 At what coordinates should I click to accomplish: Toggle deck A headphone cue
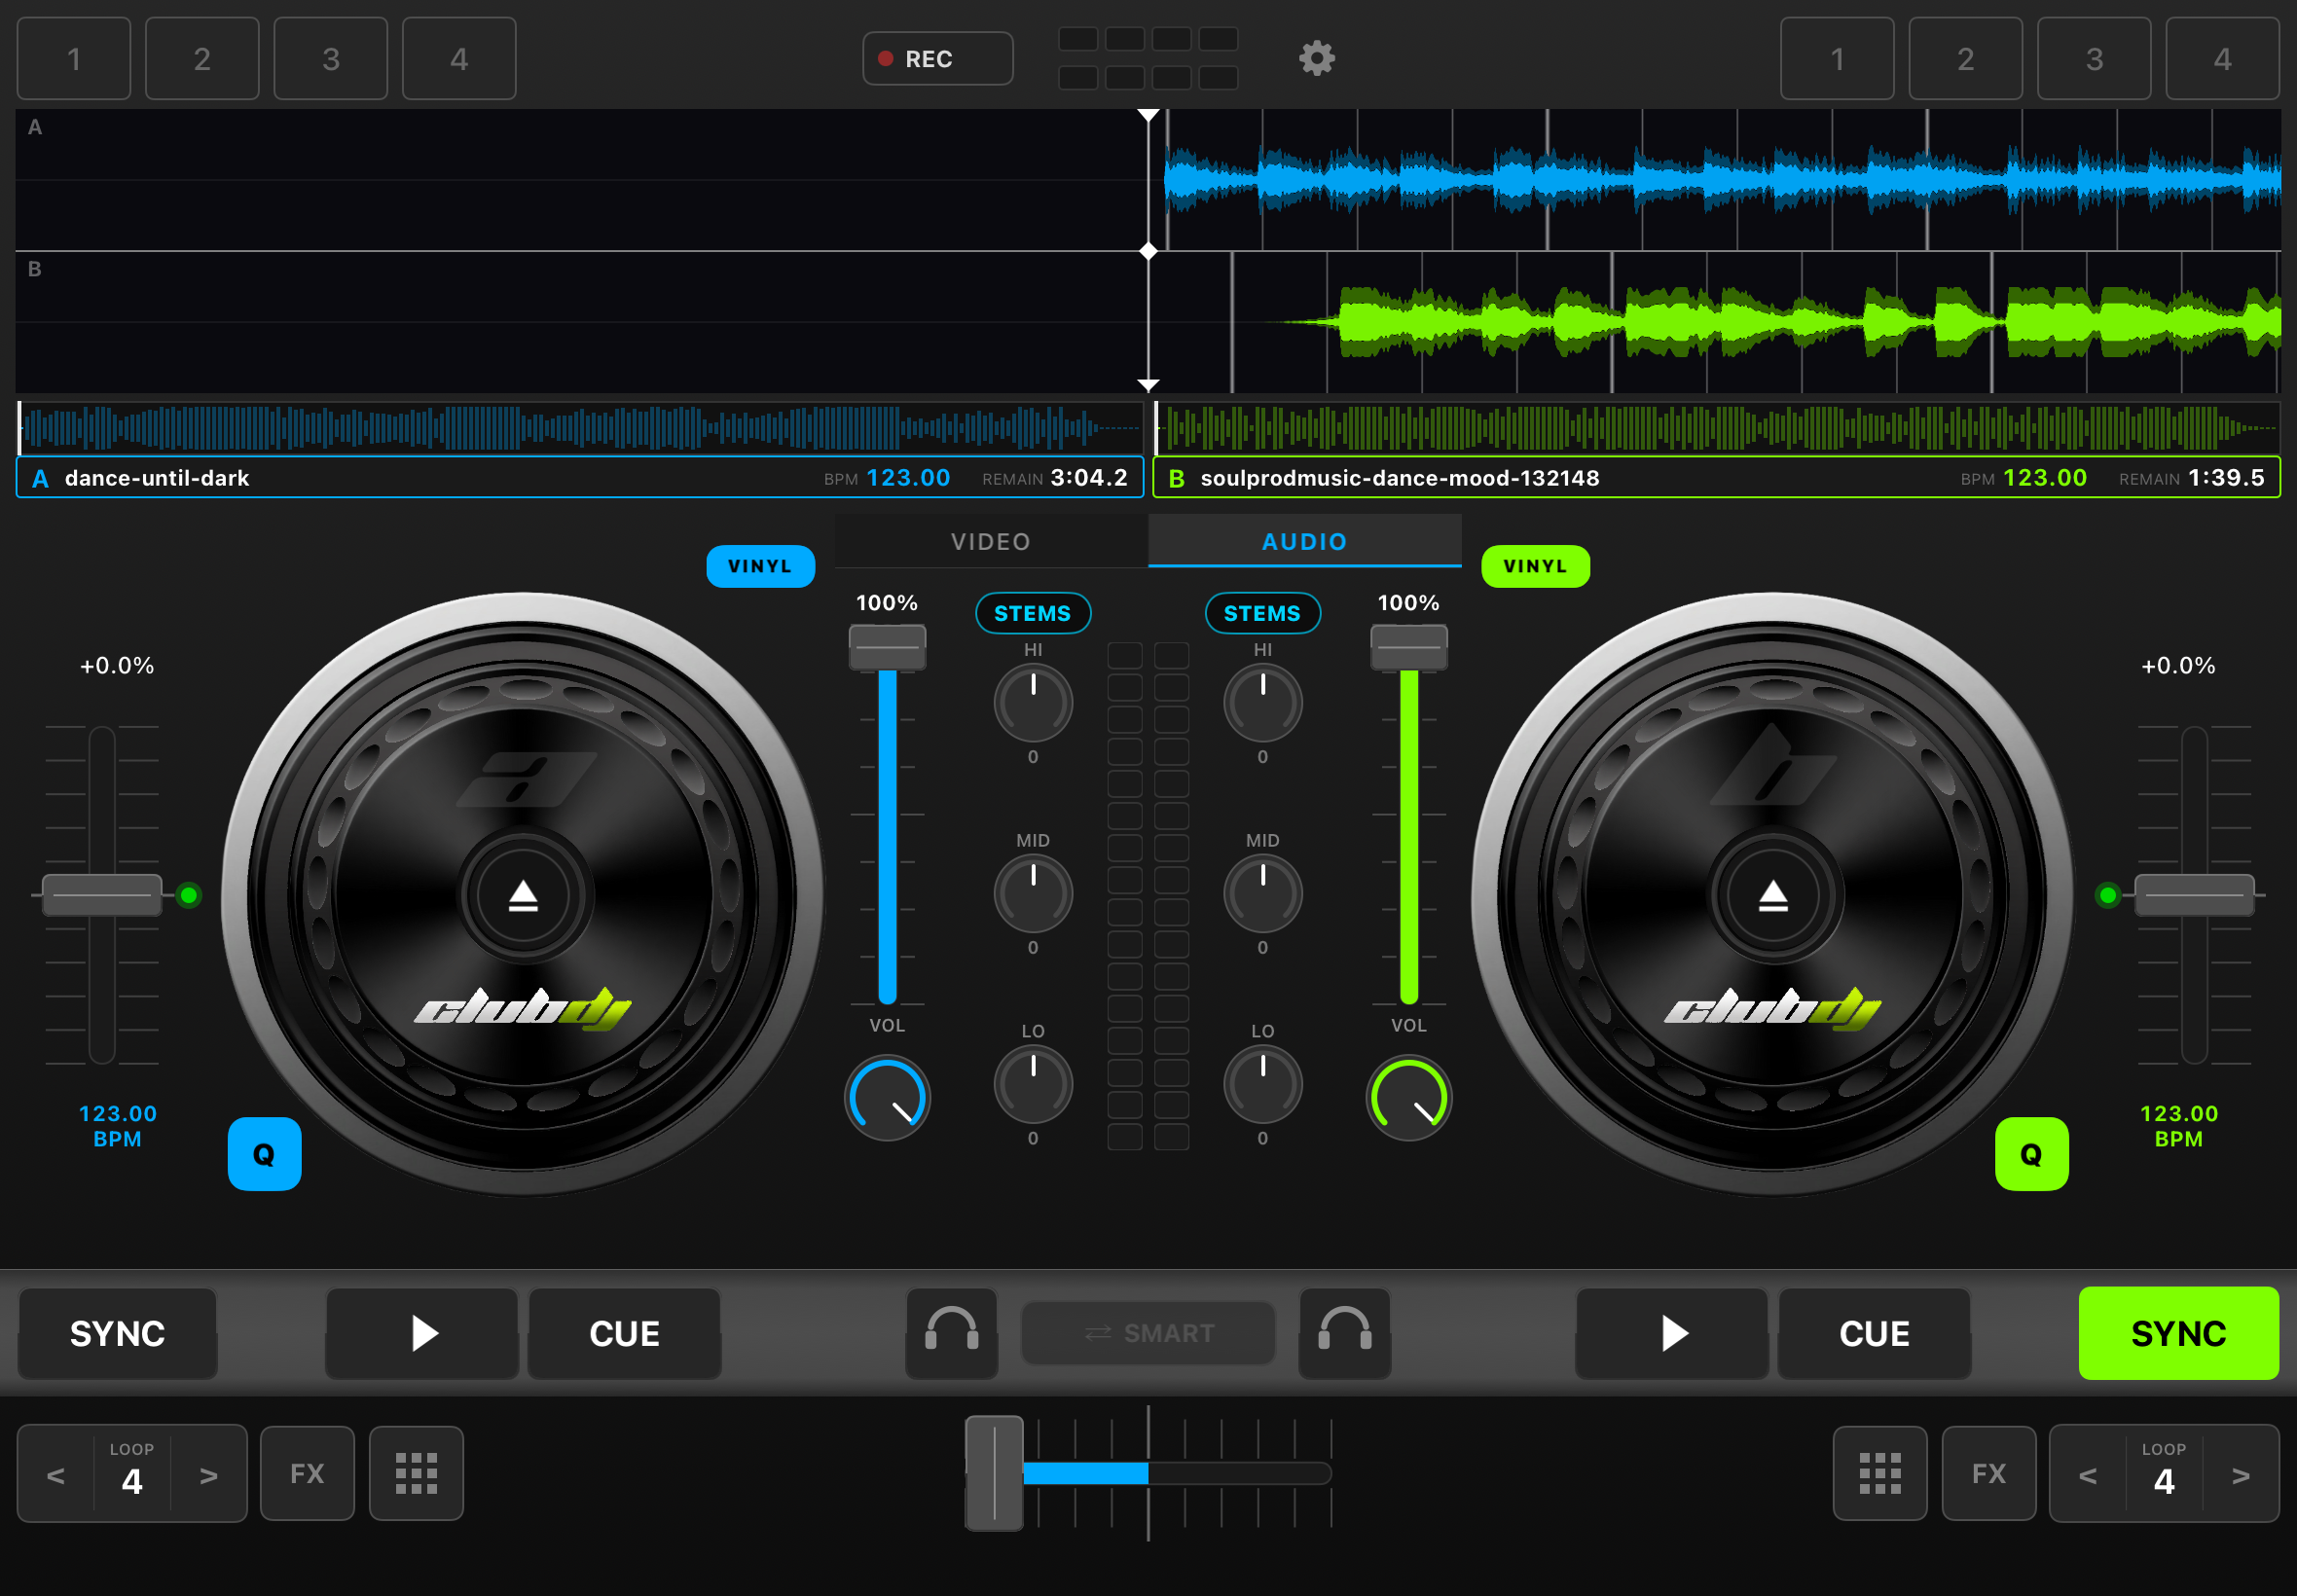951,1333
